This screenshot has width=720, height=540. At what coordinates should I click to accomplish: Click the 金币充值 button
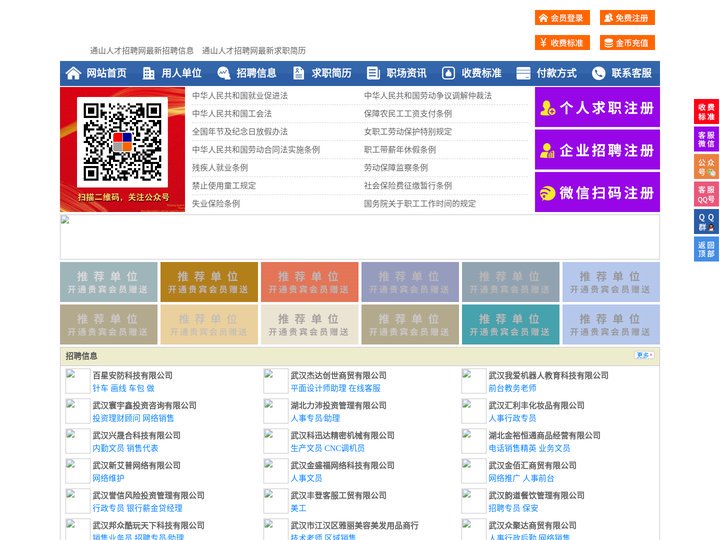coord(627,43)
